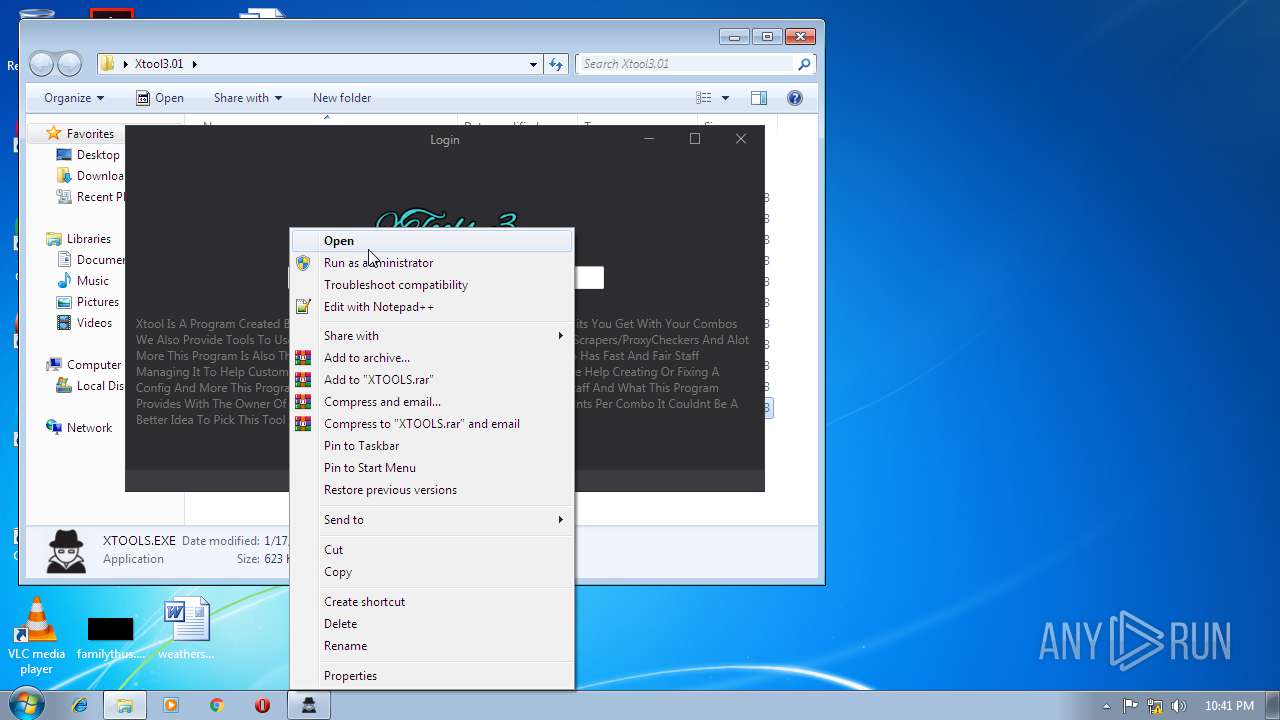Click the Explorer Back arrow button
Screen dimensions: 1280x720
pos(41,64)
